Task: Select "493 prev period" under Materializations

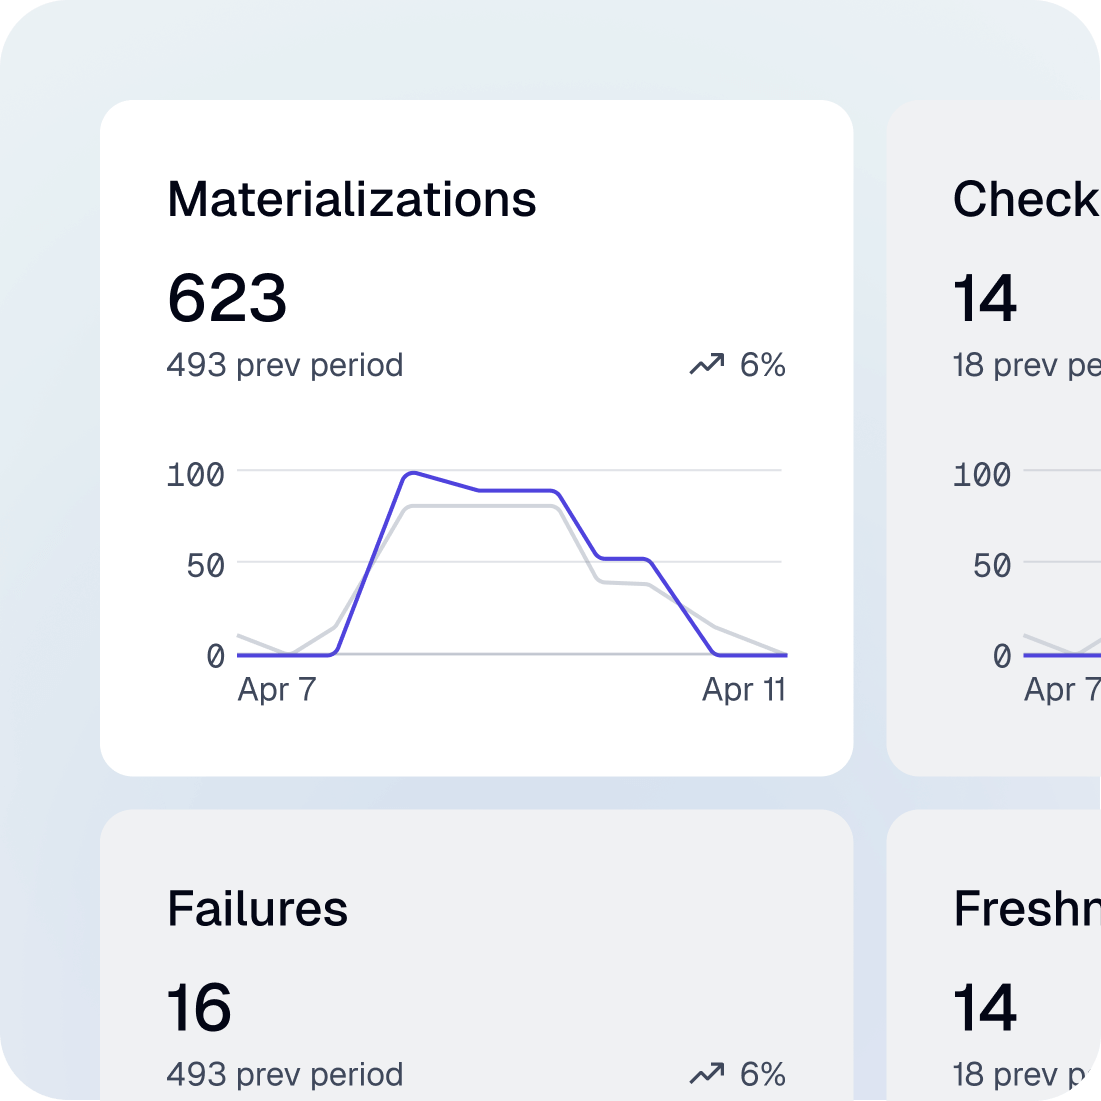Action: [285, 365]
